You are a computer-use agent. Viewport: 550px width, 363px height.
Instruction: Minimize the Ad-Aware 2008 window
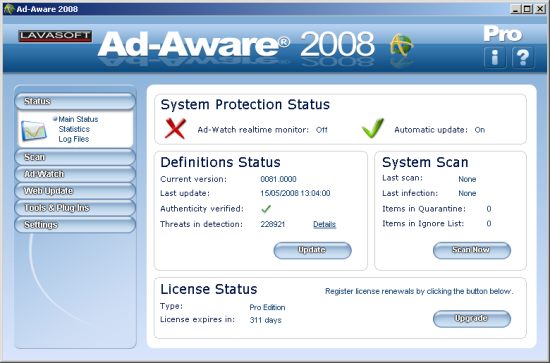(515, 9)
